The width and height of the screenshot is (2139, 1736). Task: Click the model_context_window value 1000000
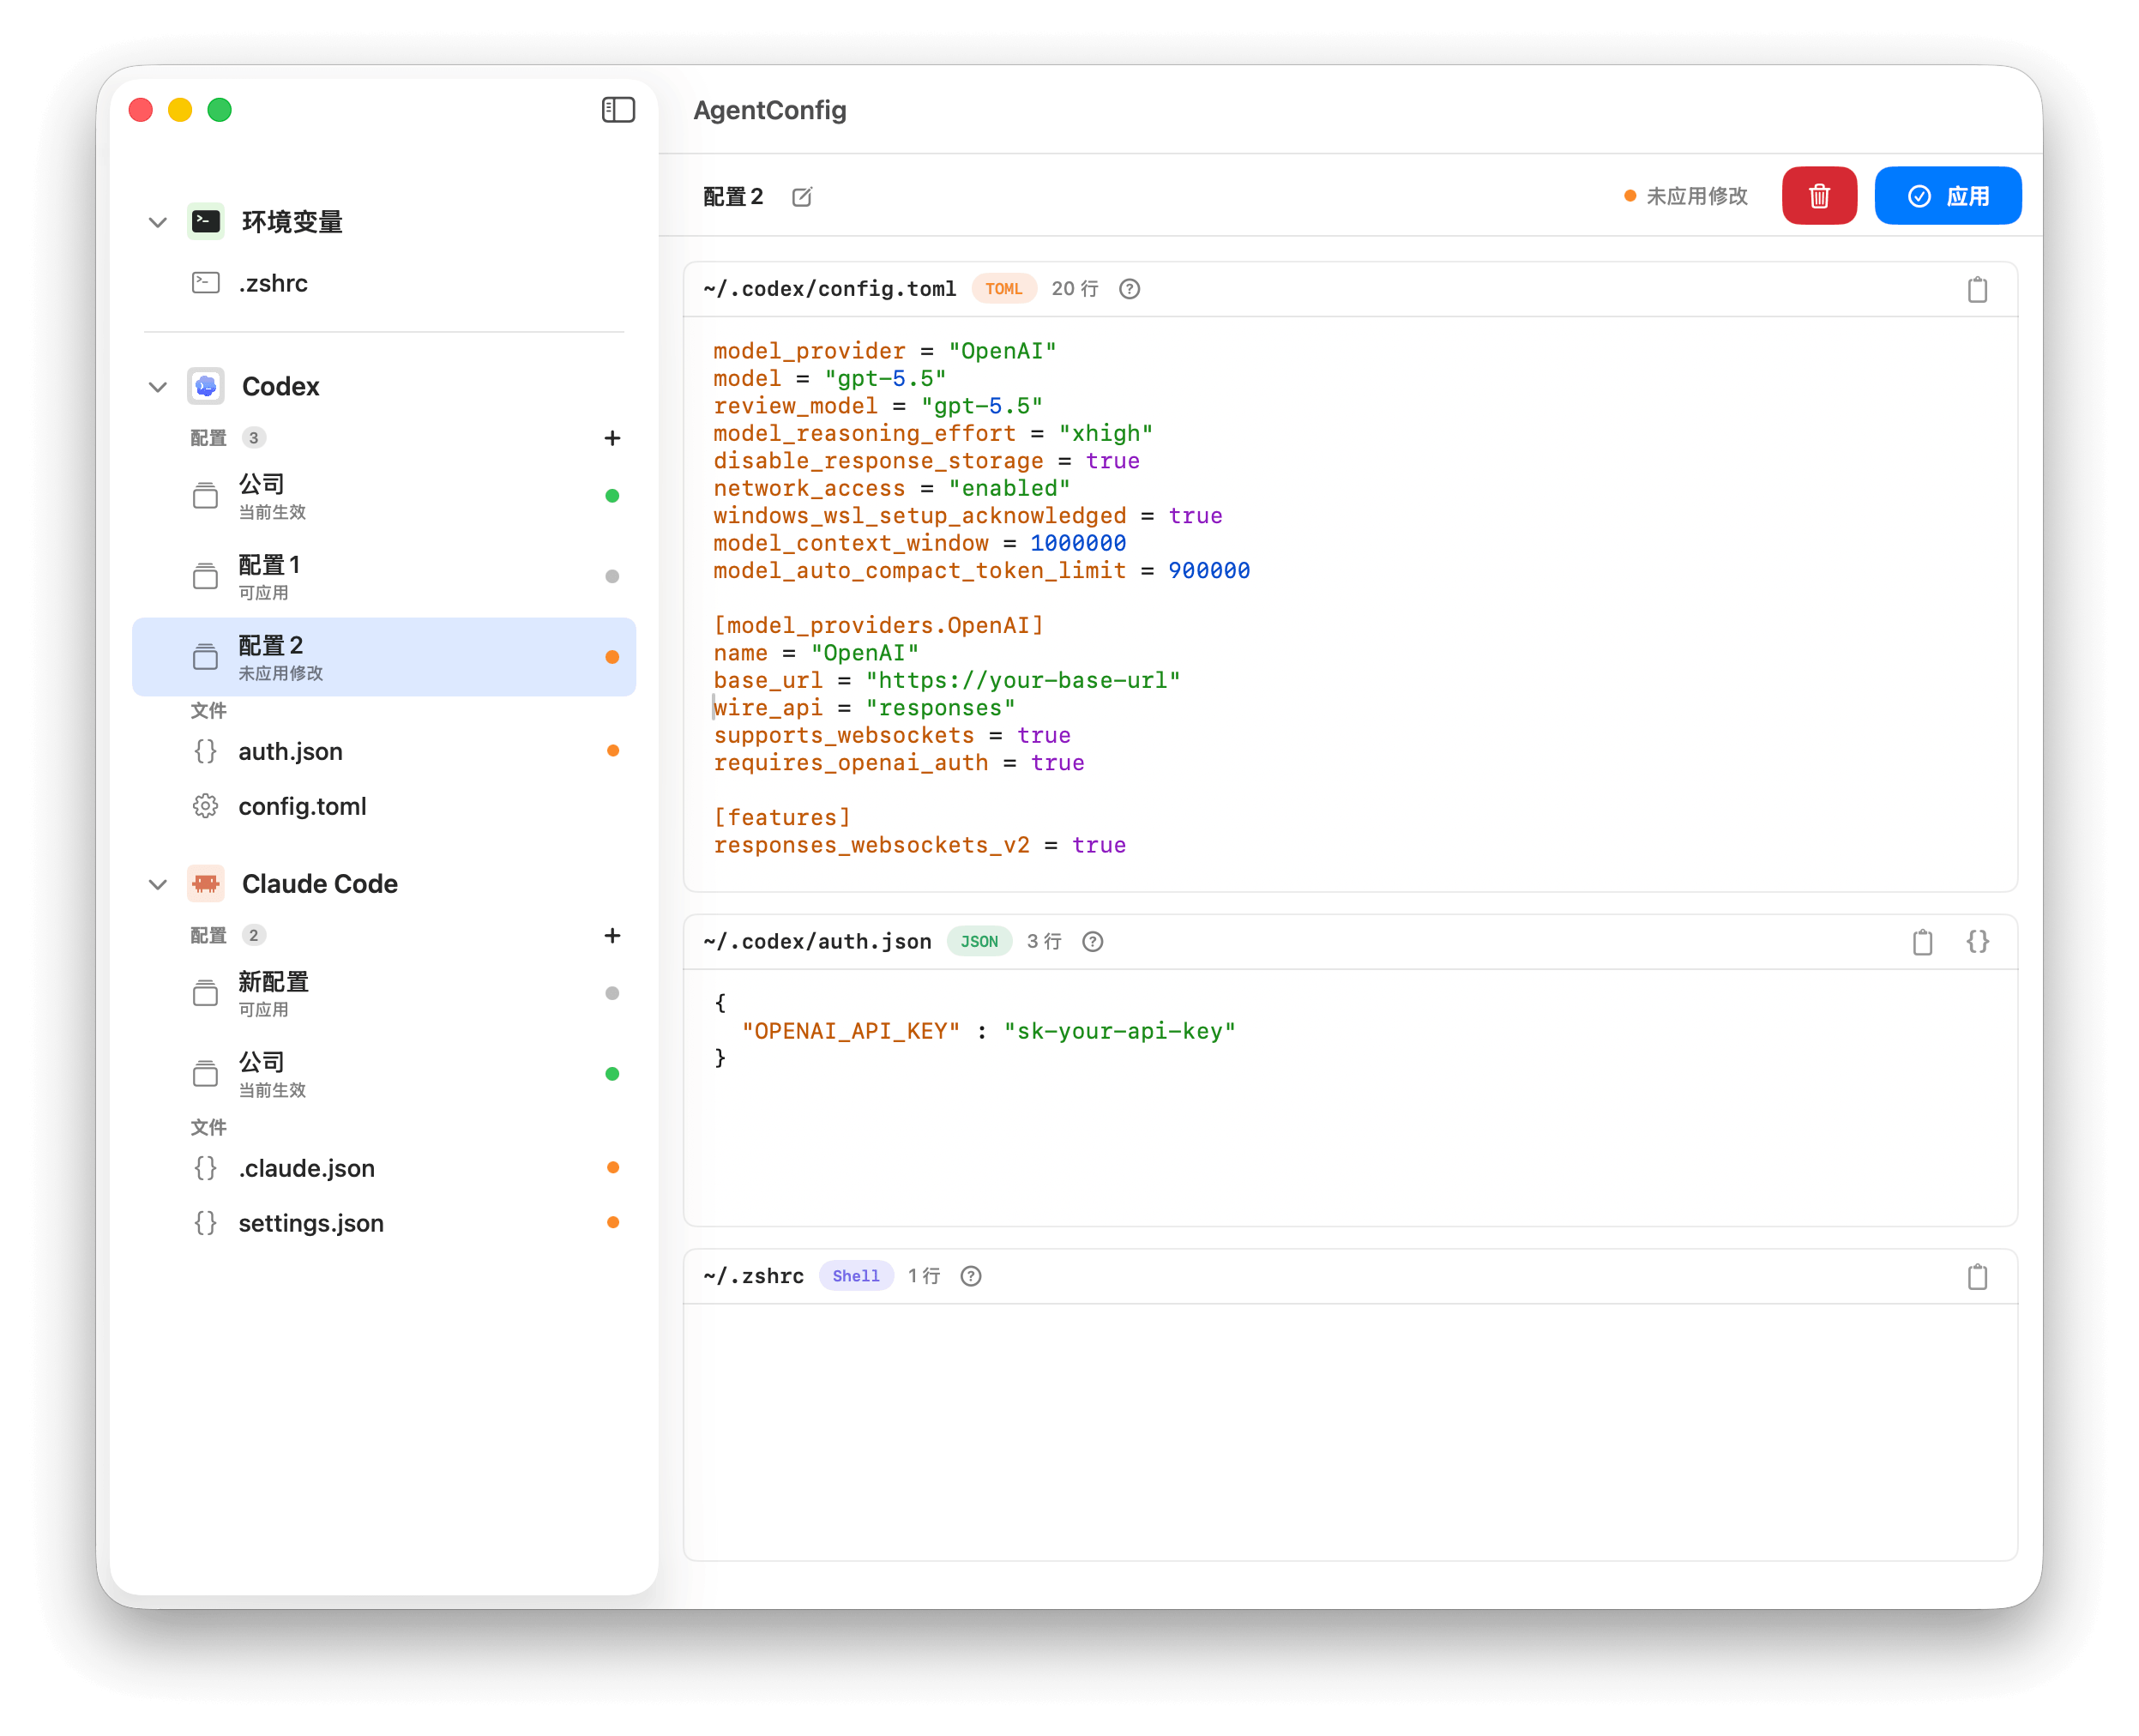coord(1077,543)
